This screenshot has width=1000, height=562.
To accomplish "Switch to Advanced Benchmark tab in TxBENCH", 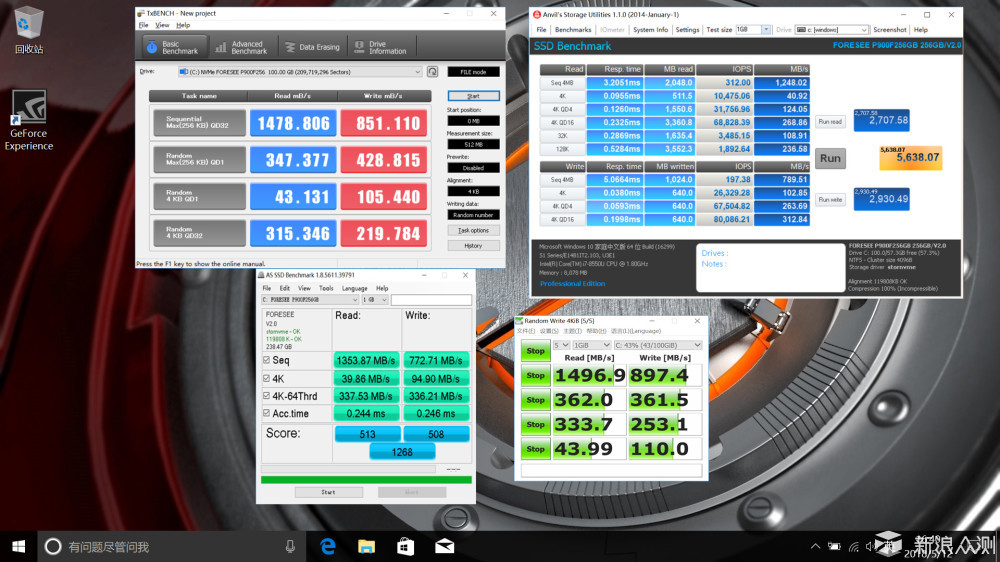I will click(x=242, y=47).
